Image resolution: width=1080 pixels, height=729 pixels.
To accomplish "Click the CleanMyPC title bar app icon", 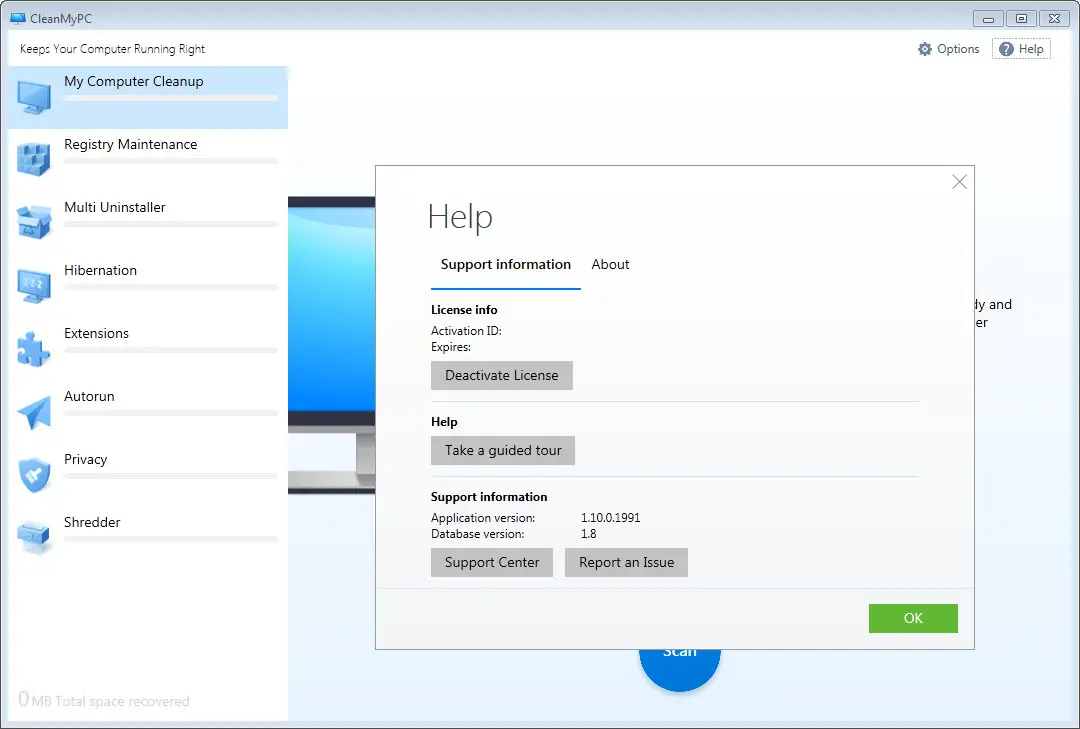I will tap(18, 19).
